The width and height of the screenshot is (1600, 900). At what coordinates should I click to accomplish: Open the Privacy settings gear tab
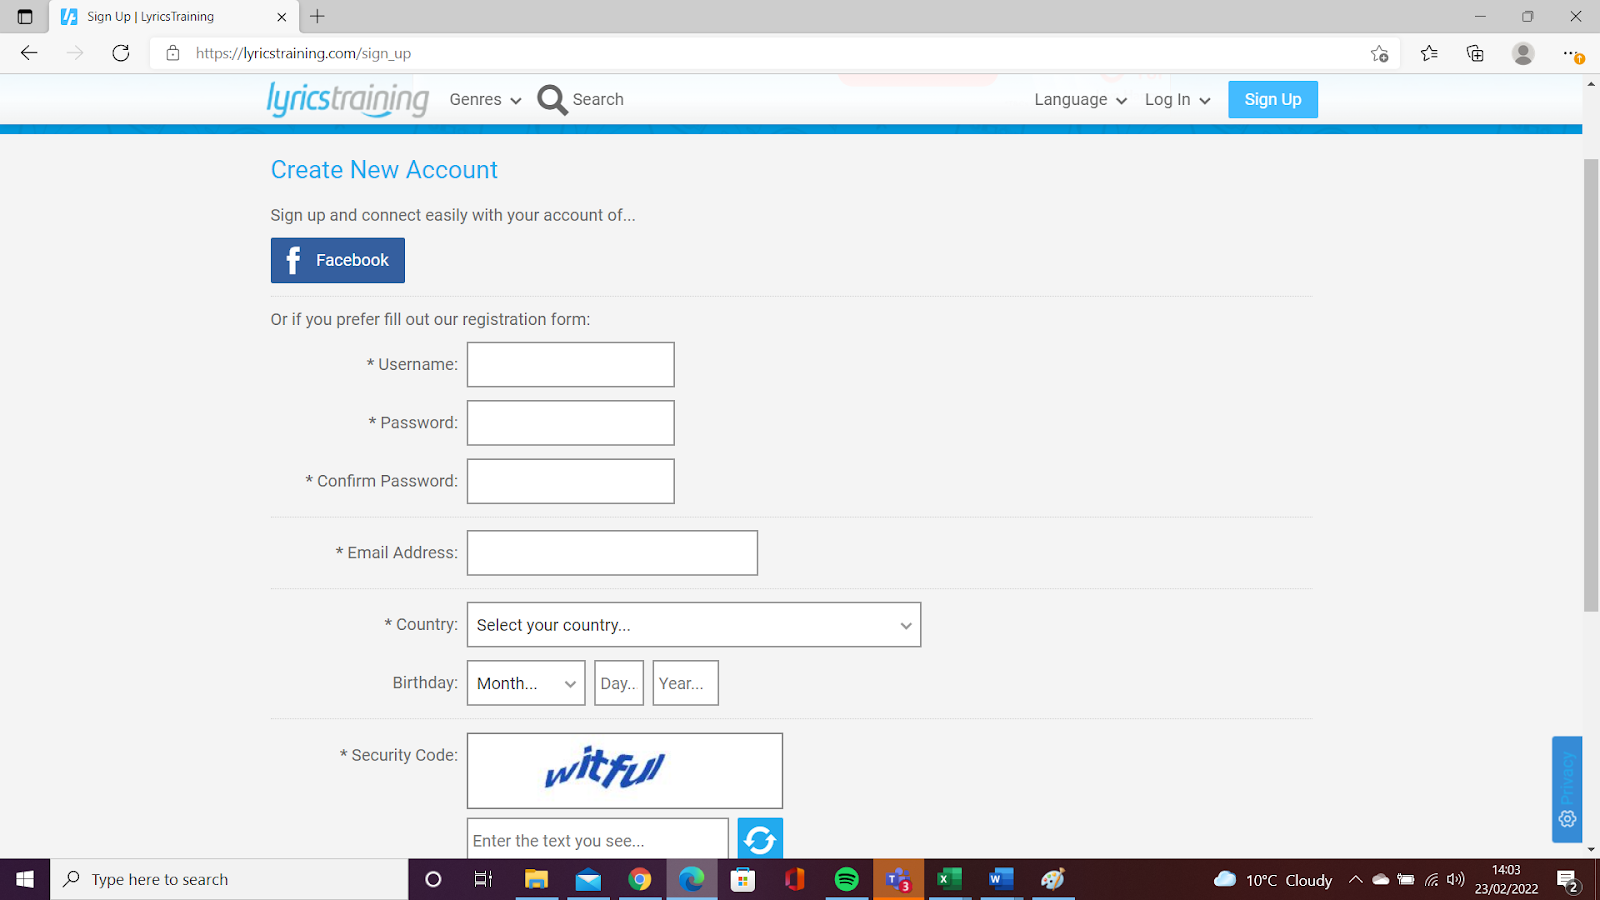(1567, 790)
